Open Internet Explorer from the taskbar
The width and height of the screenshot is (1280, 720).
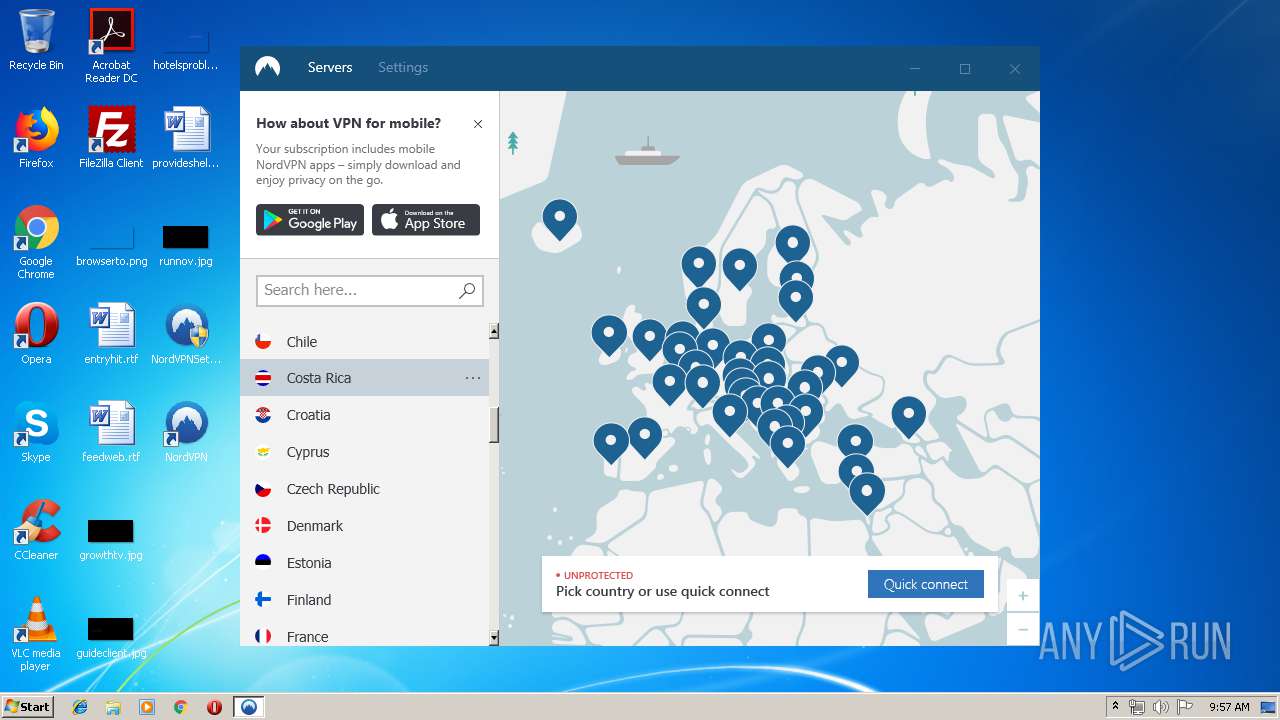(x=80, y=707)
